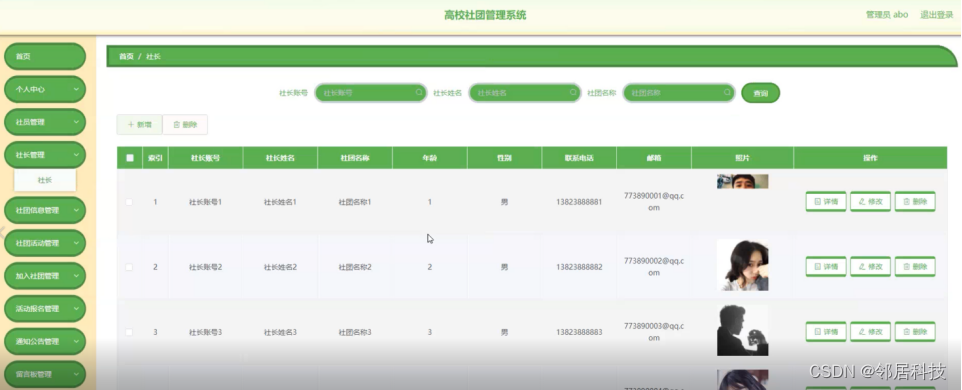
Task: Expand the 加入社团管理 sidebar menu
Action: point(45,275)
